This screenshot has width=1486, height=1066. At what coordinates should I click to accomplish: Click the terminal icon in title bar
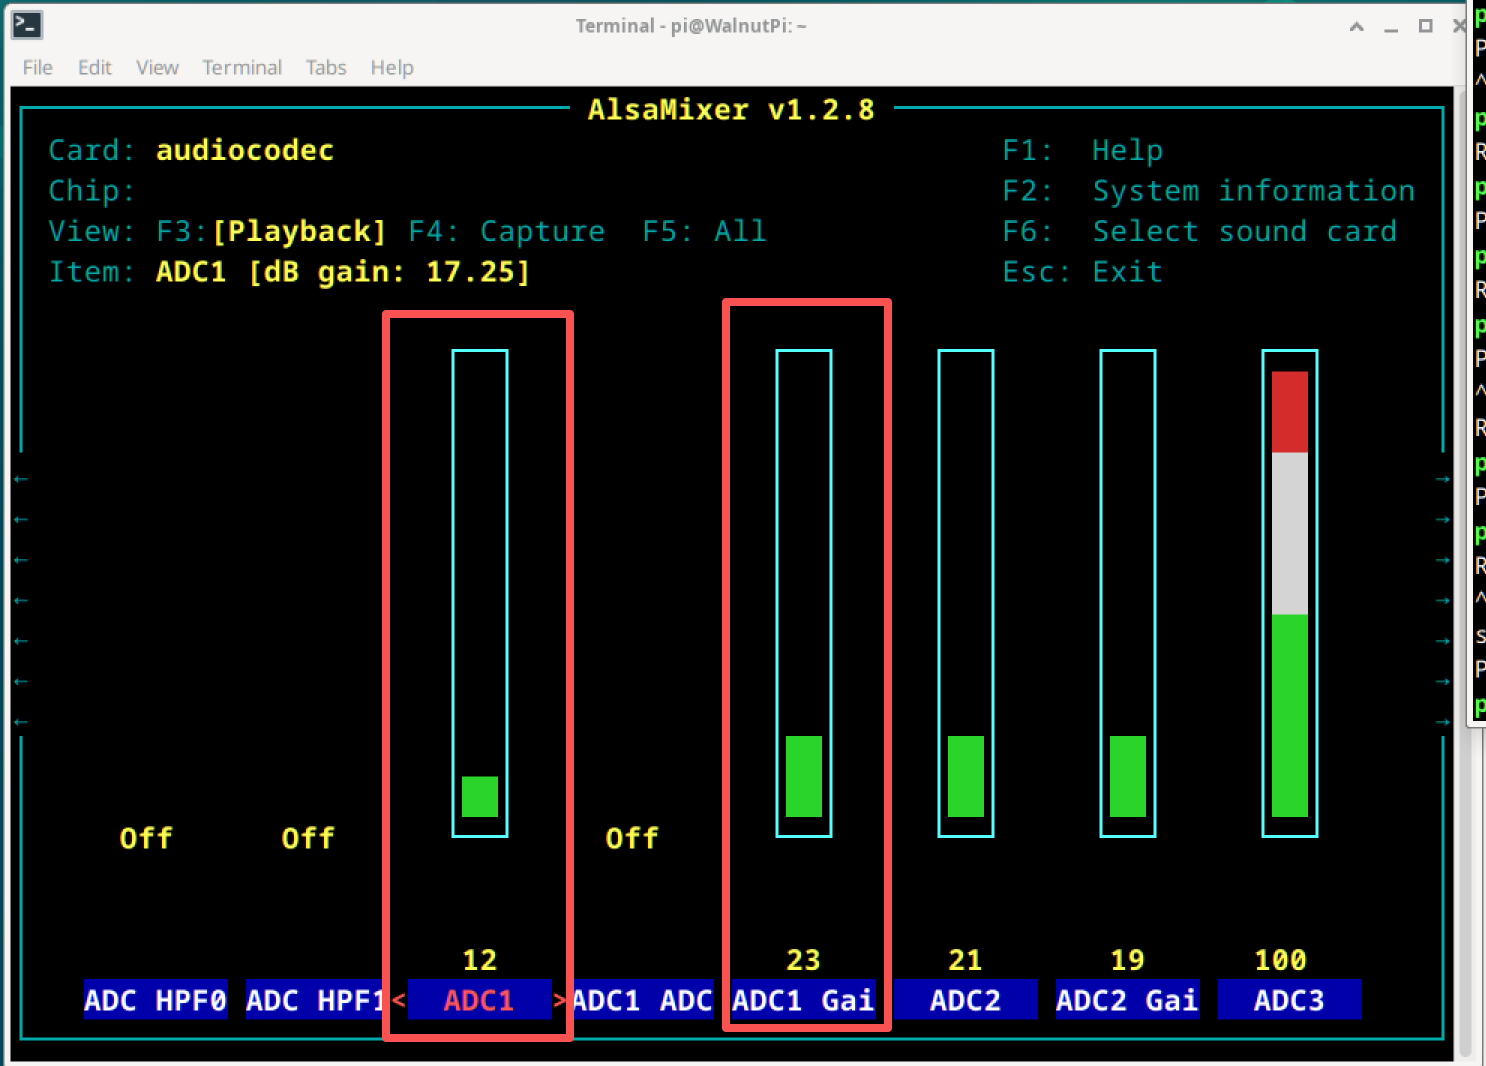[27, 25]
